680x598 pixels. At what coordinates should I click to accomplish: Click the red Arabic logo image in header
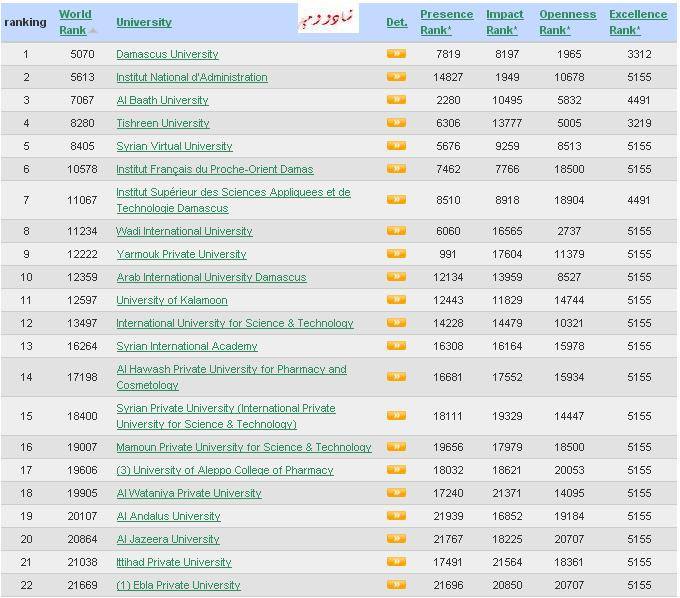pyautogui.click(x=328, y=20)
